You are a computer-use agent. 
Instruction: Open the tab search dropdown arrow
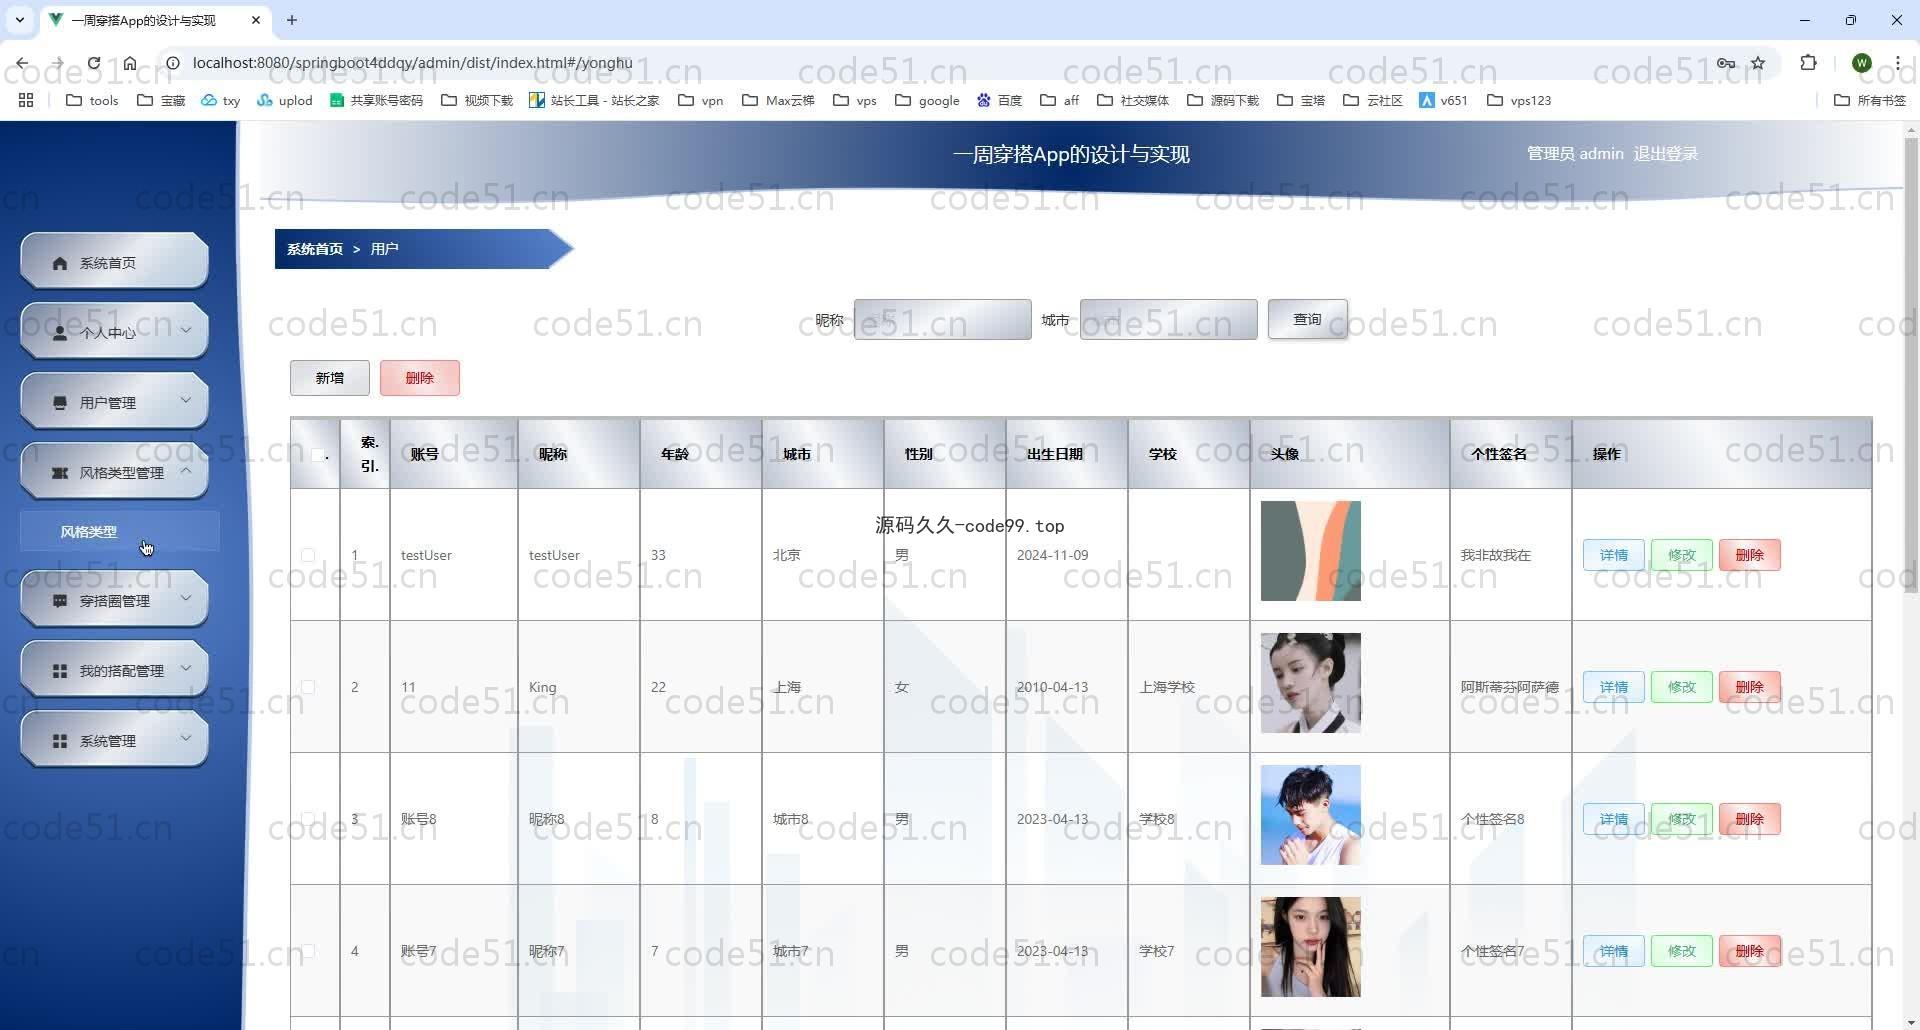19,20
